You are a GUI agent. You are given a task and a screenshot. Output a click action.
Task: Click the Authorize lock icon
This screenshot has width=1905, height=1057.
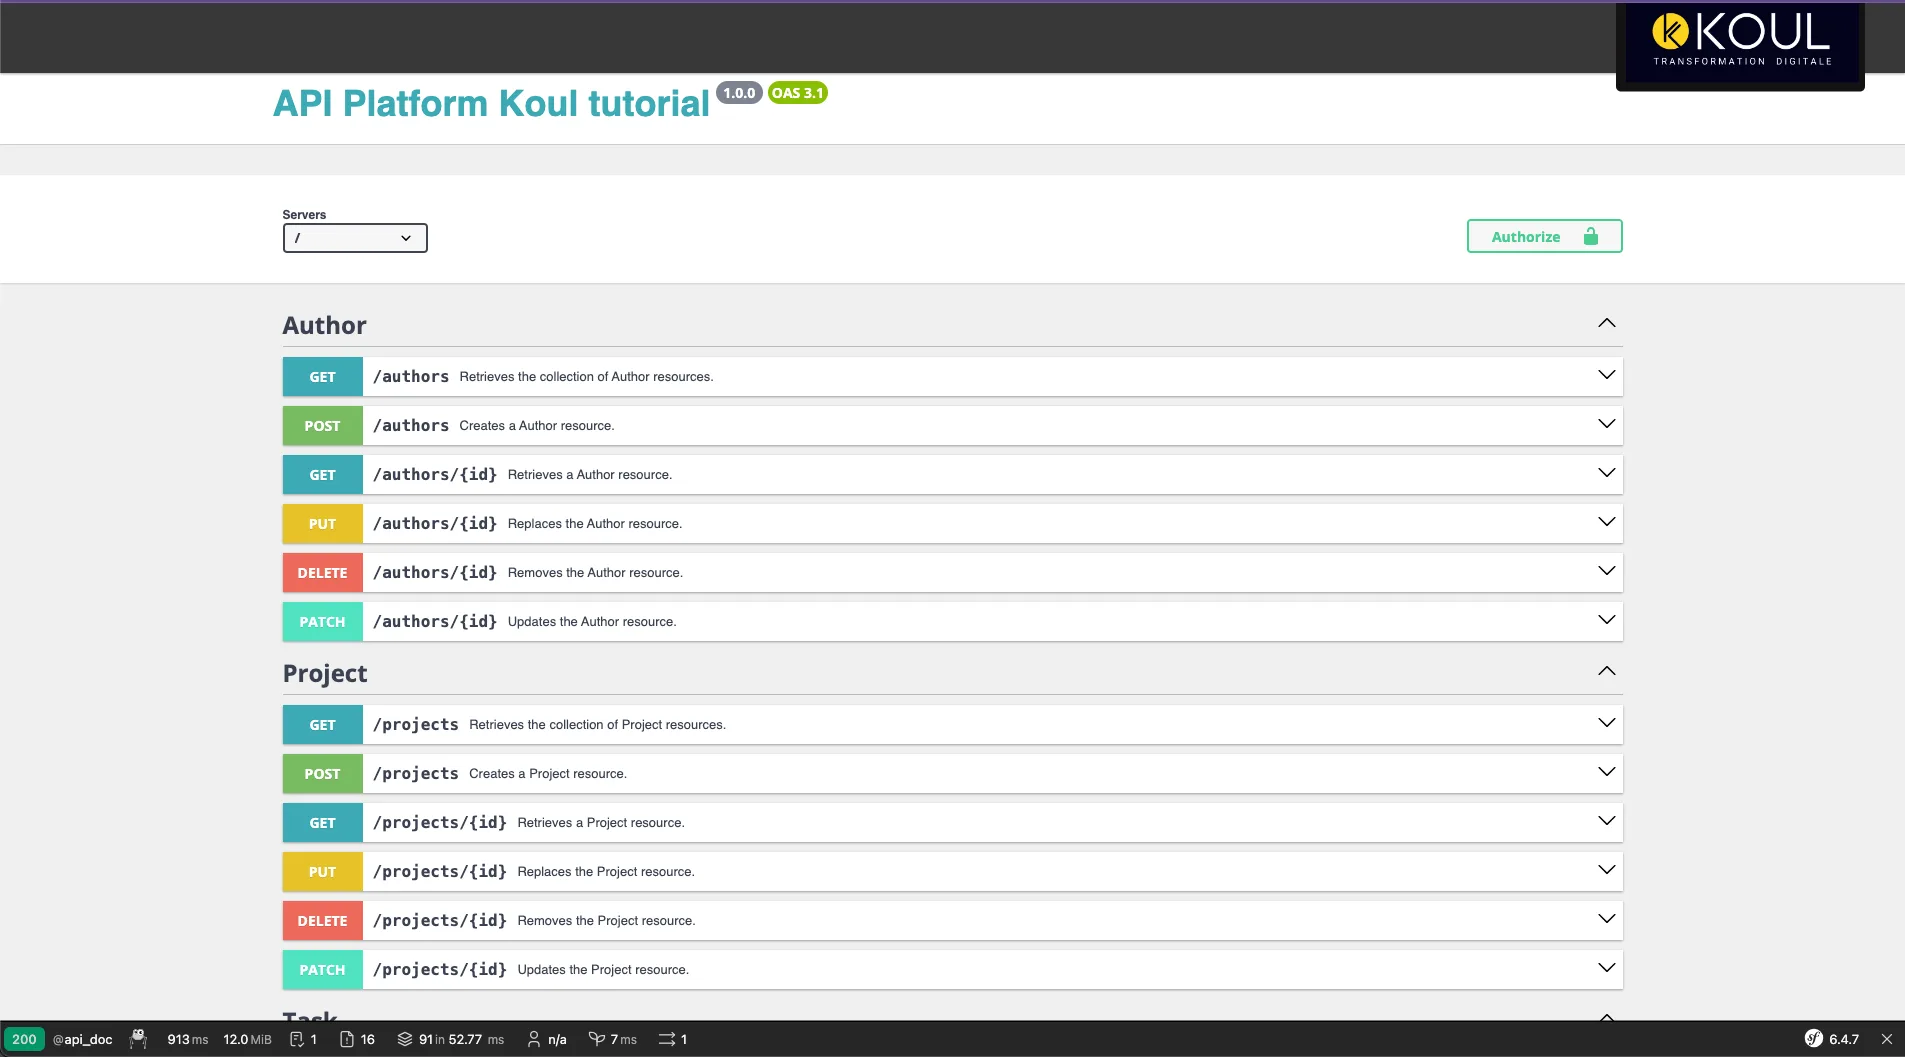(1591, 237)
